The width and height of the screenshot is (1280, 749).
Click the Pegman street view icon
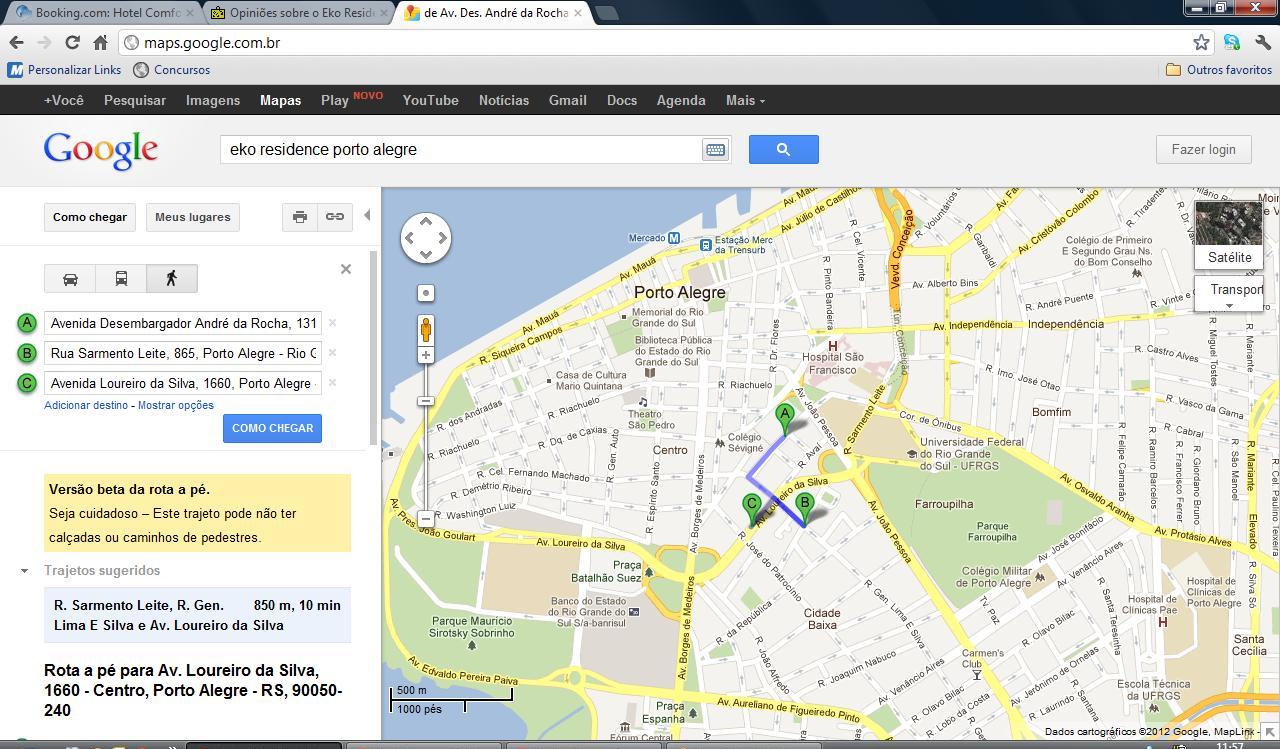point(426,329)
